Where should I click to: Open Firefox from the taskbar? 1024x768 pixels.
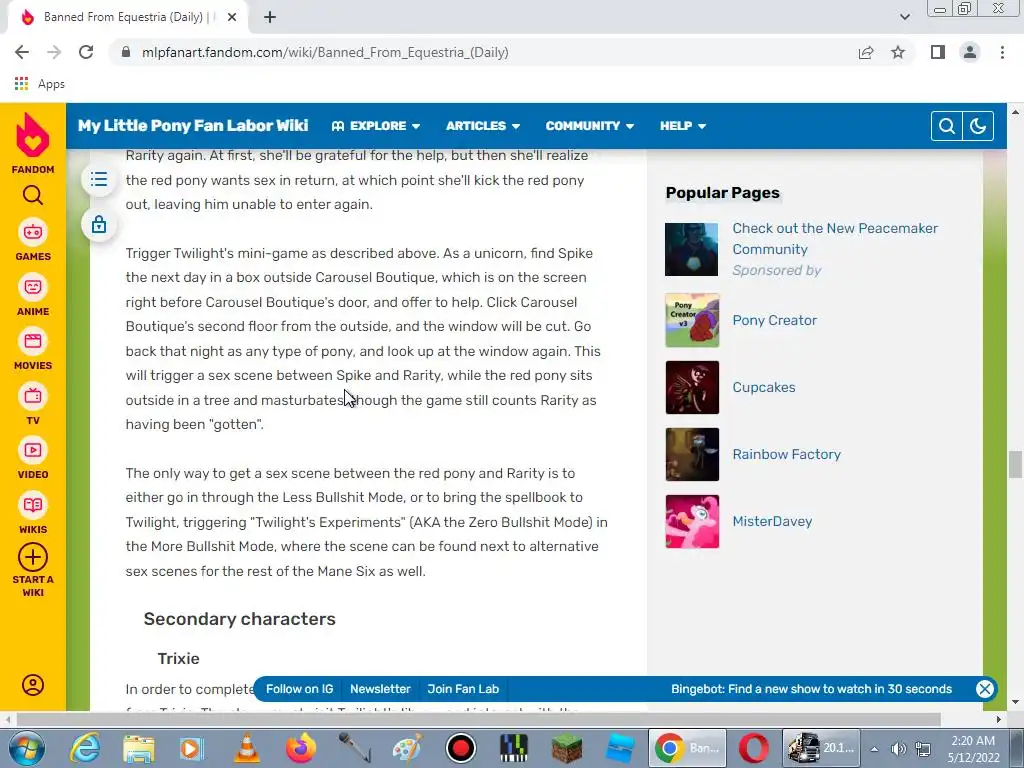[x=300, y=748]
